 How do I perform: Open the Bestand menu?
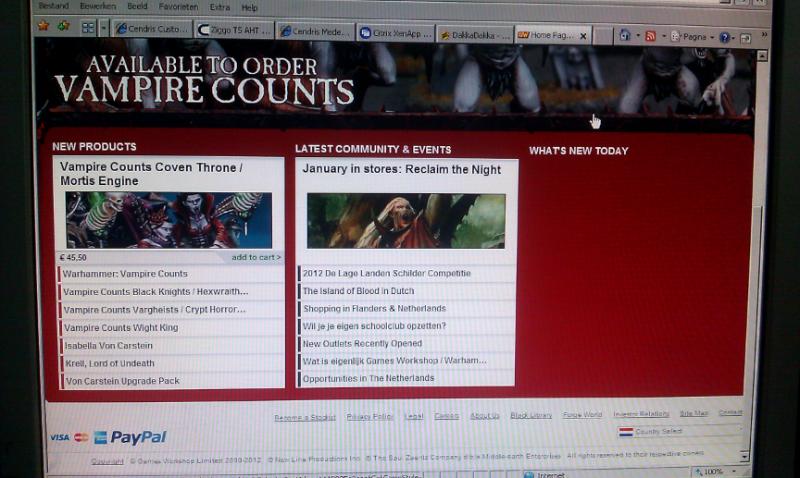click(x=54, y=6)
